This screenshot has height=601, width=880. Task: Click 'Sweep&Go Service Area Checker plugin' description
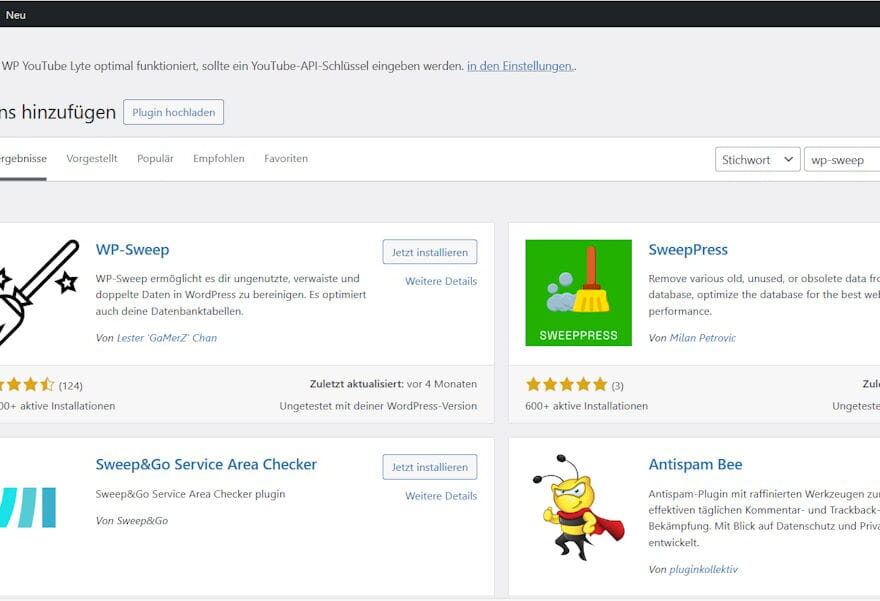190,494
